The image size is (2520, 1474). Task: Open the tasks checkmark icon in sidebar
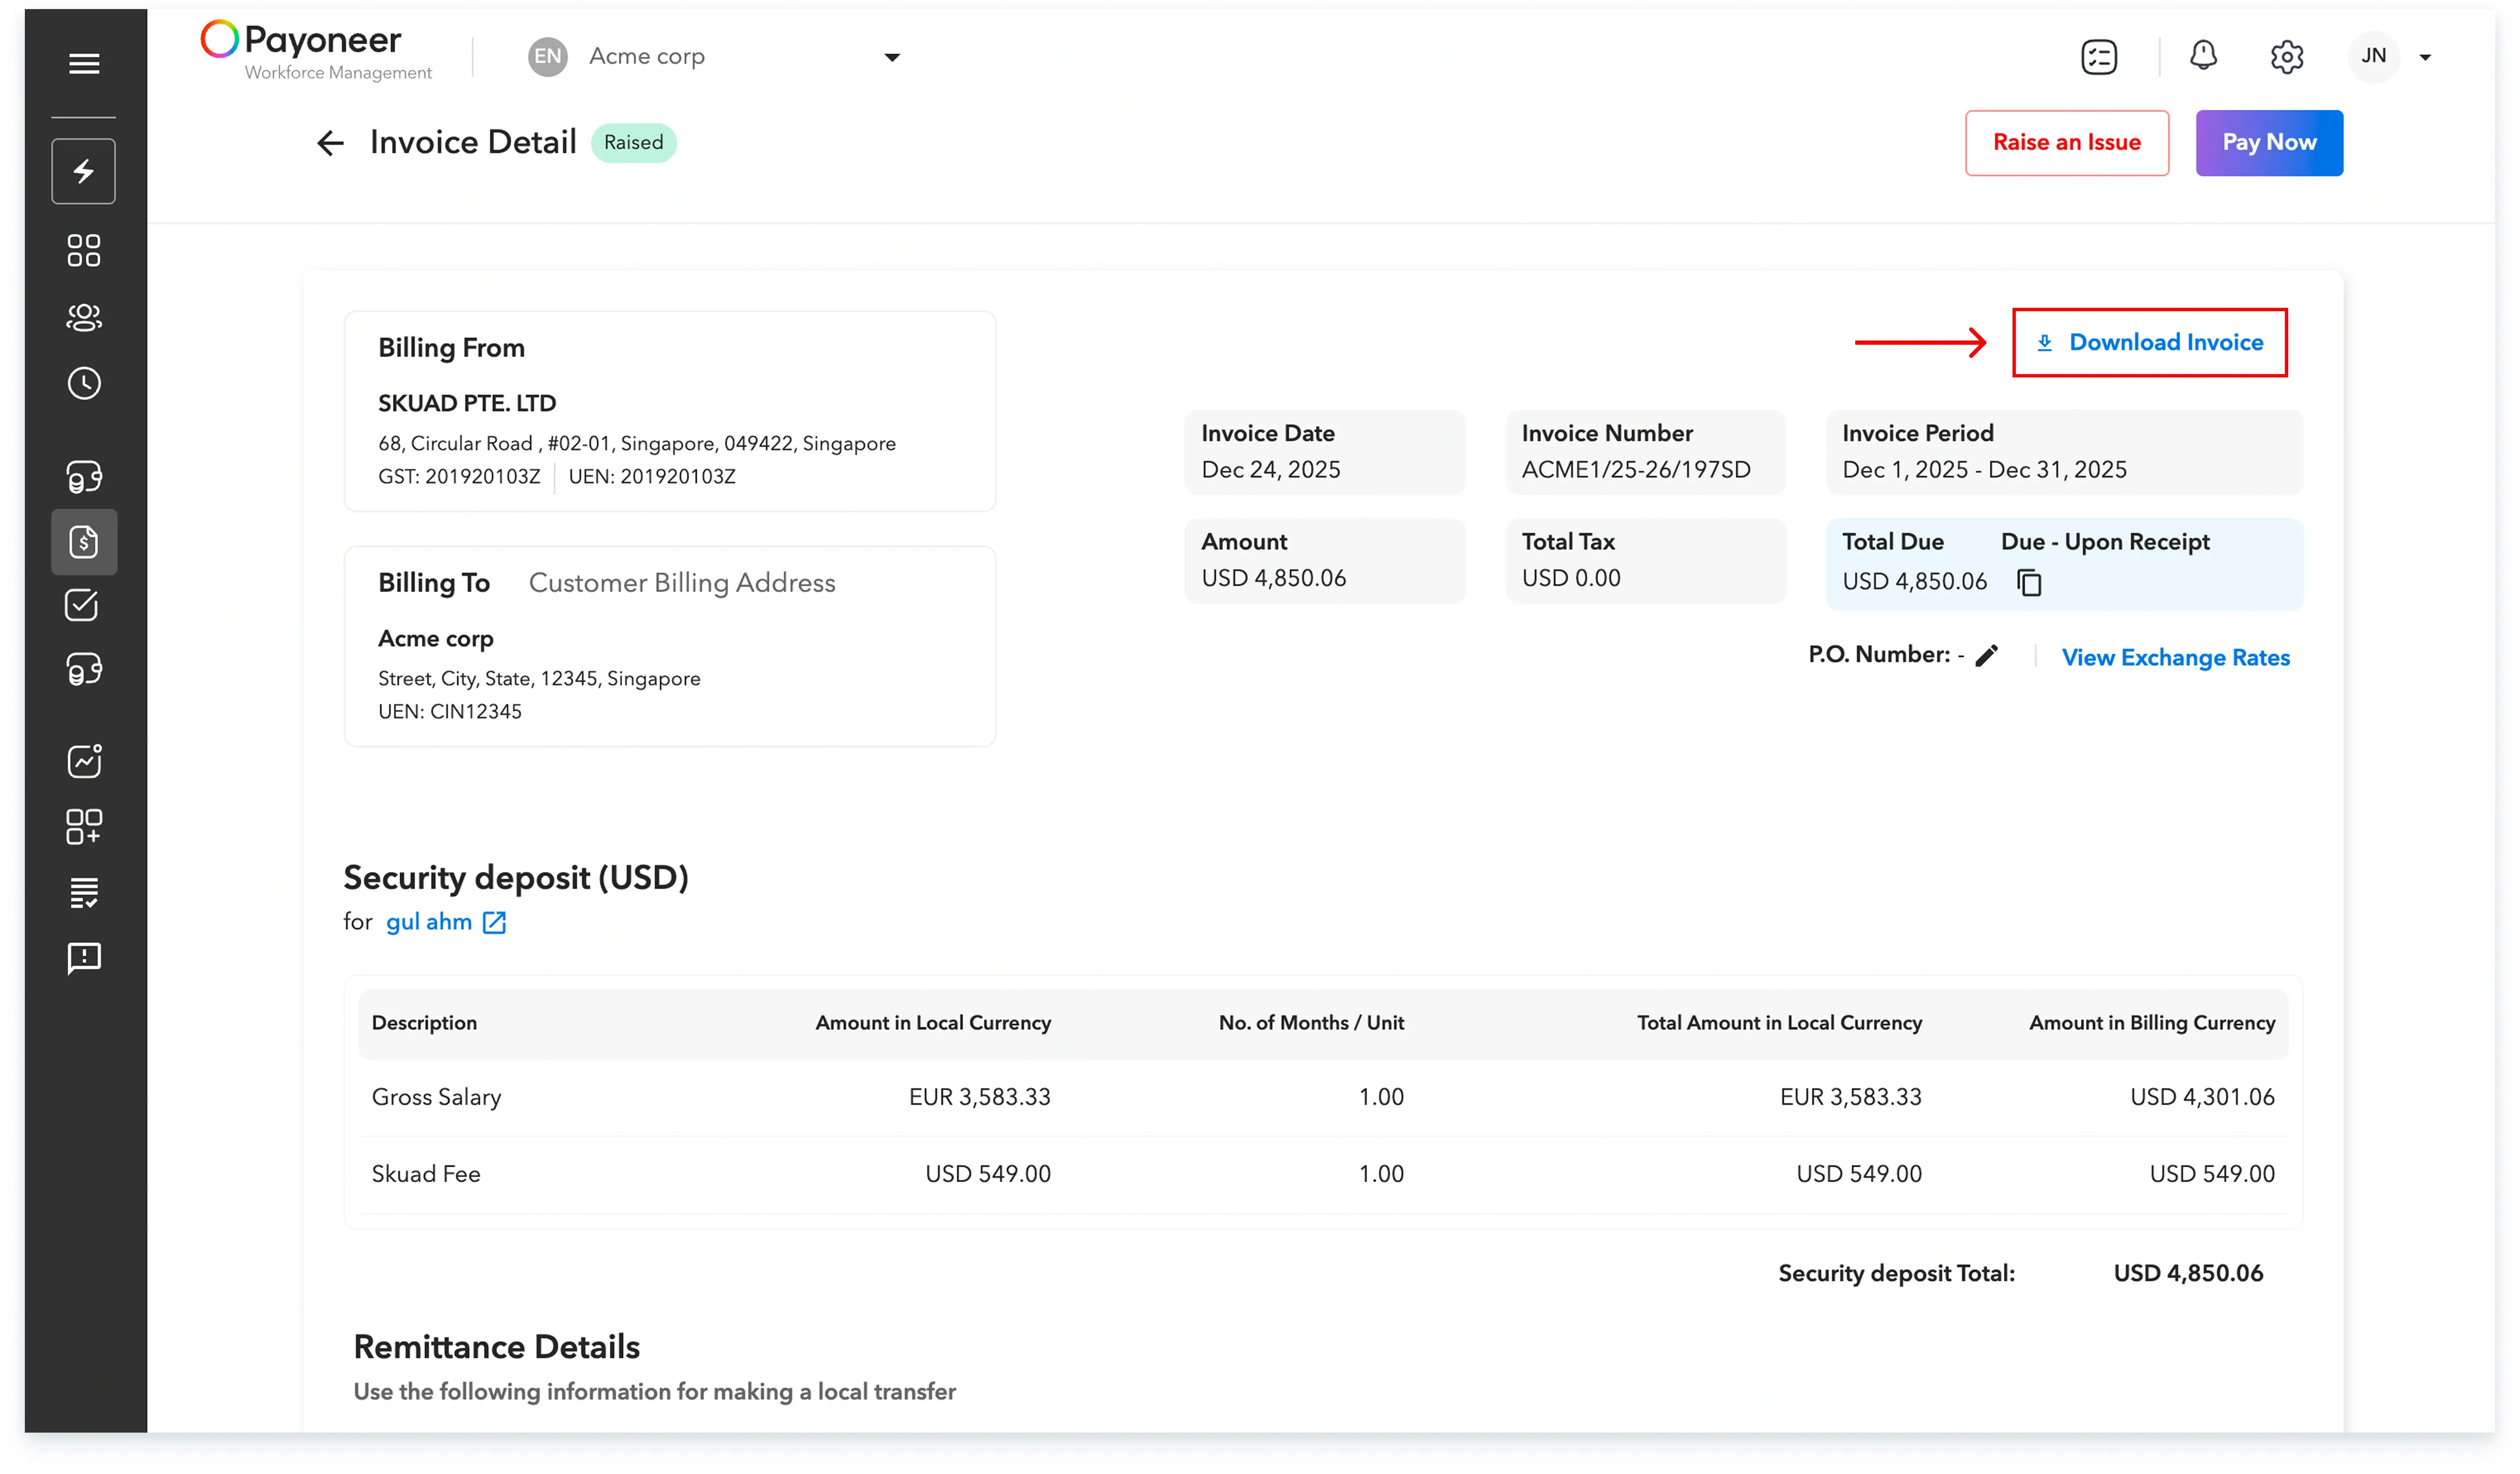83,605
